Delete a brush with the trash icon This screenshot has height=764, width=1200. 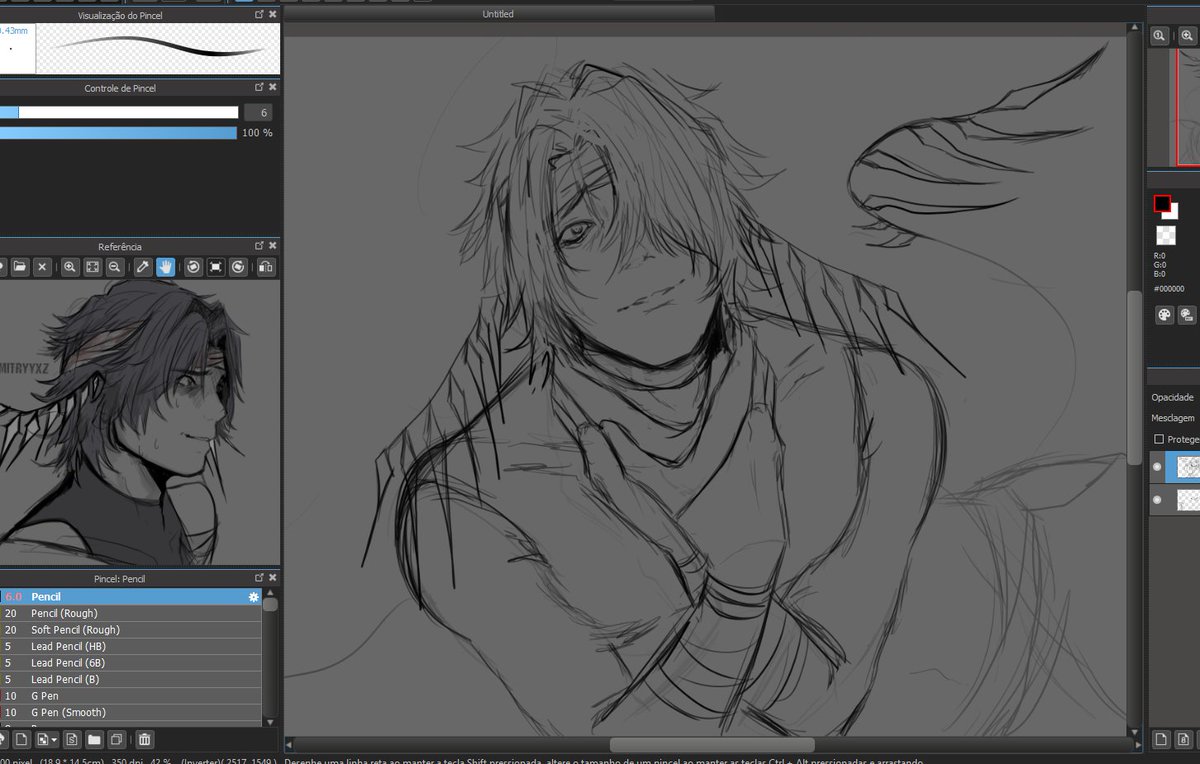coord(145,740)
